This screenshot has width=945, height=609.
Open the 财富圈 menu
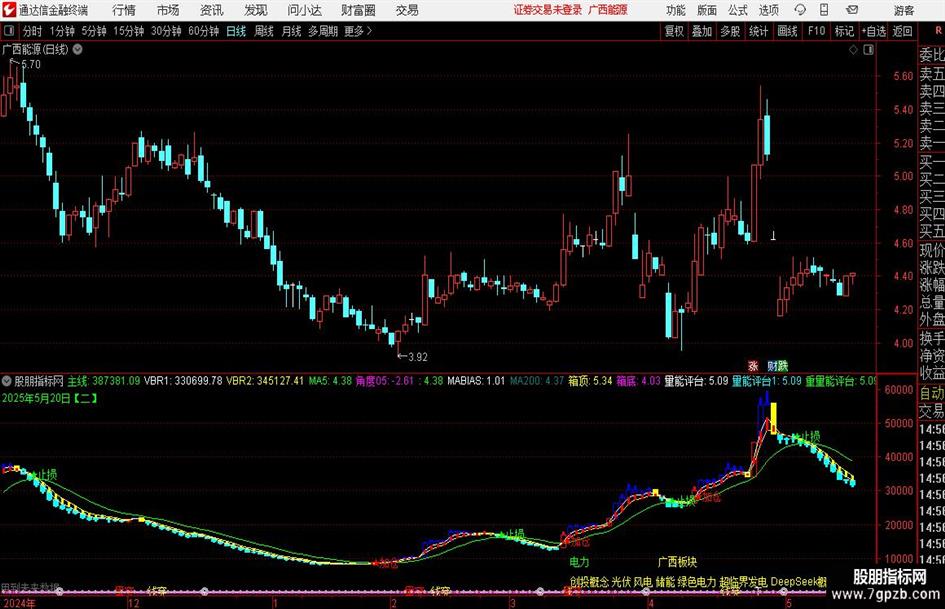[358, 10]
